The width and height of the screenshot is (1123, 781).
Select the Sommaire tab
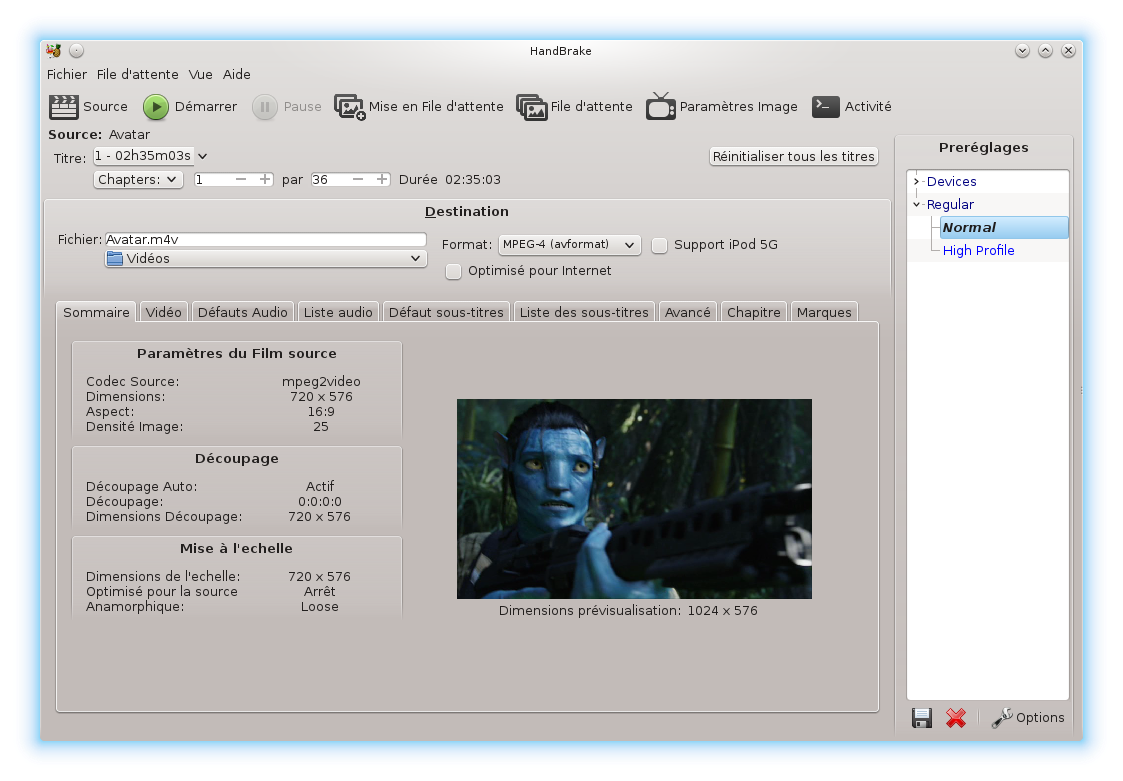96,312
